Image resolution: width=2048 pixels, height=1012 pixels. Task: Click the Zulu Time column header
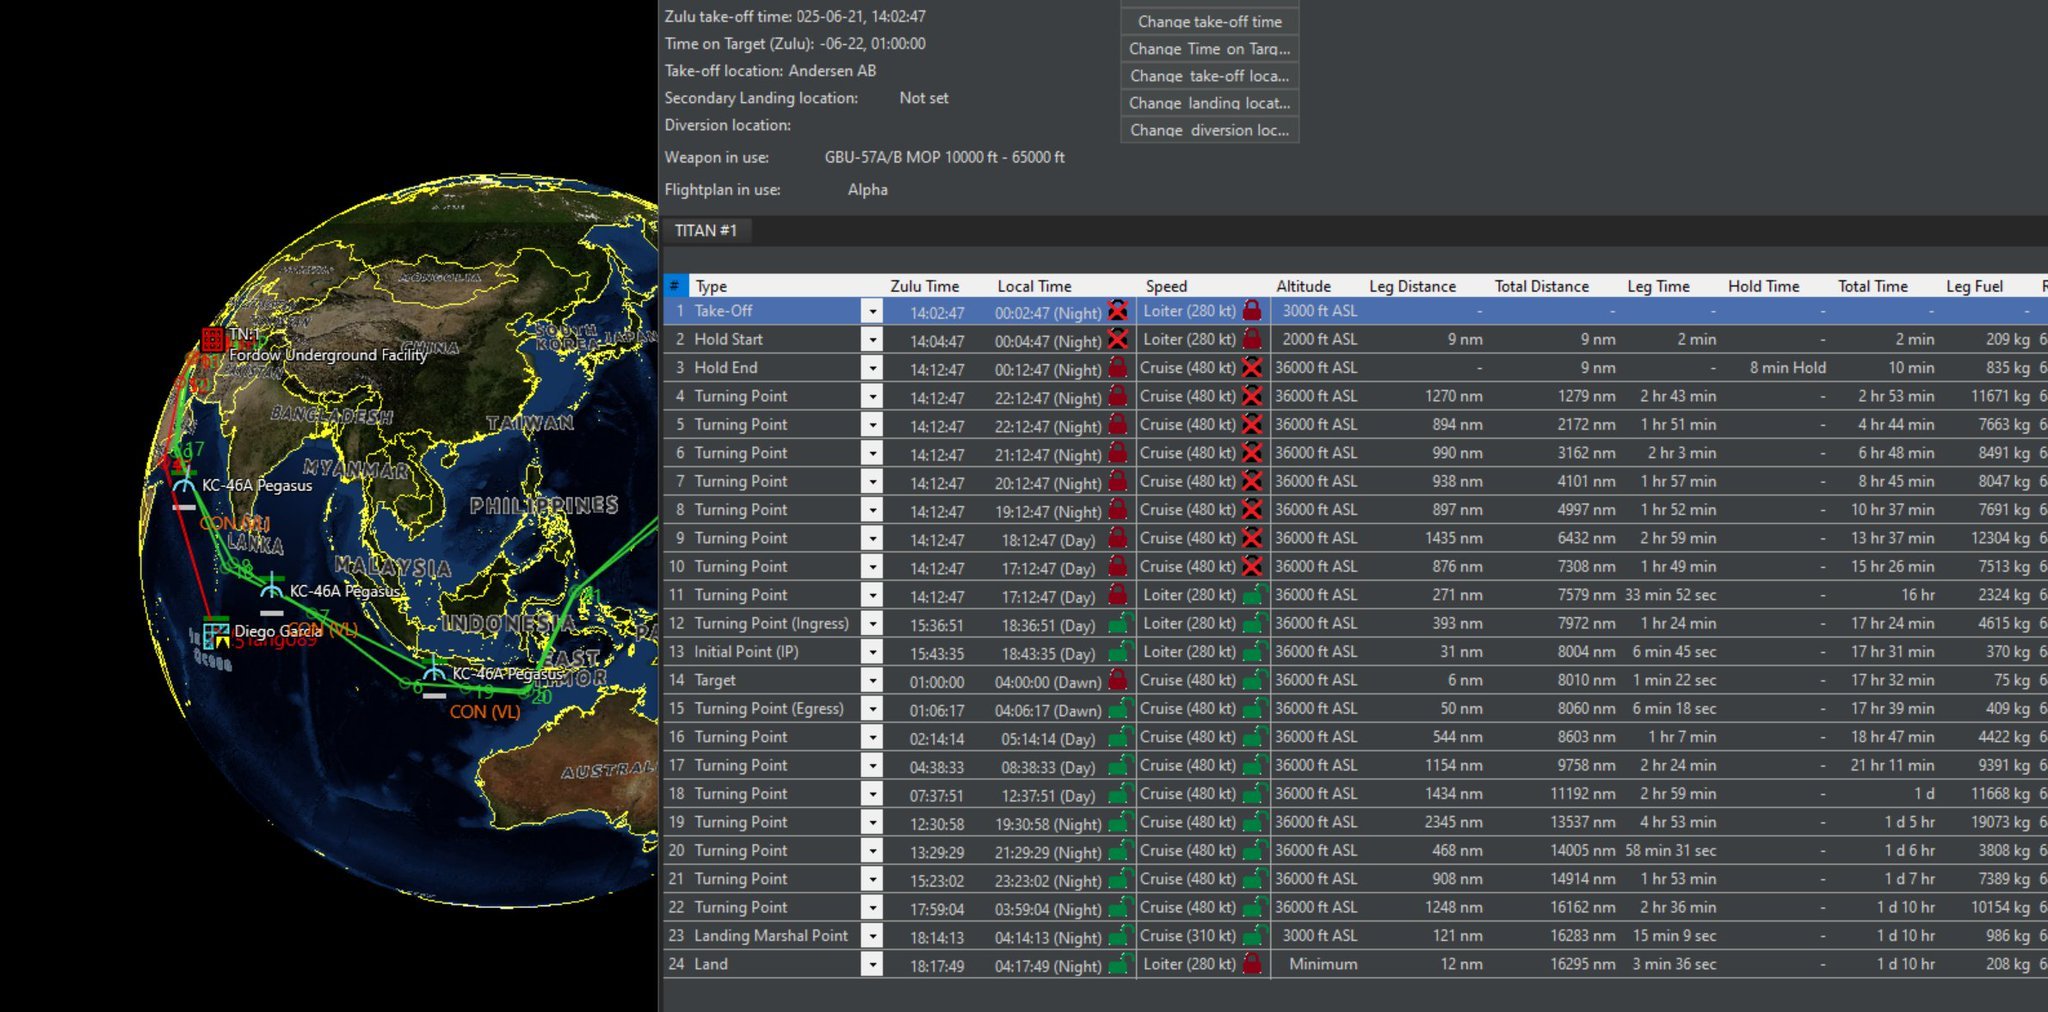tap(924, 286)
